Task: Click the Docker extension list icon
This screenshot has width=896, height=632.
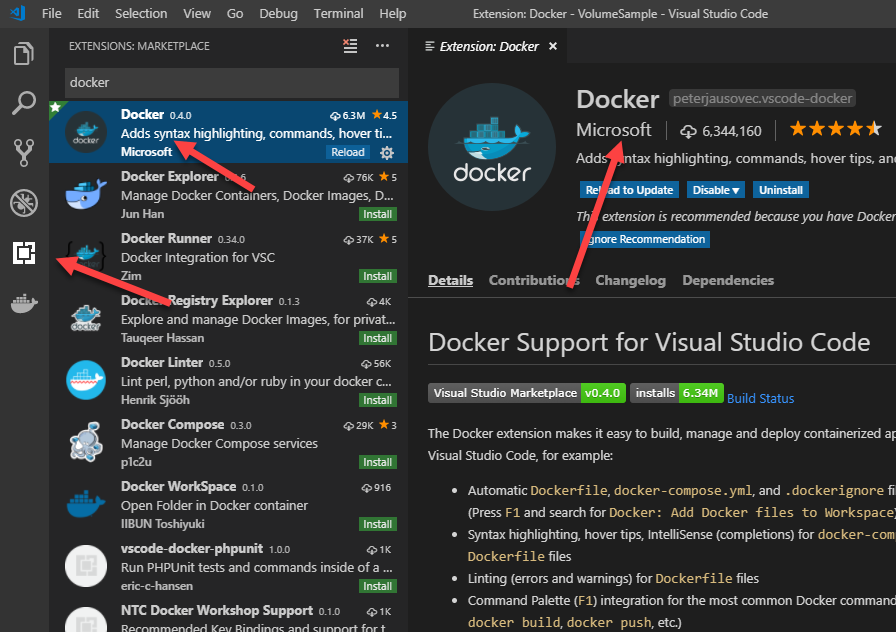Action: coord(86,133)
